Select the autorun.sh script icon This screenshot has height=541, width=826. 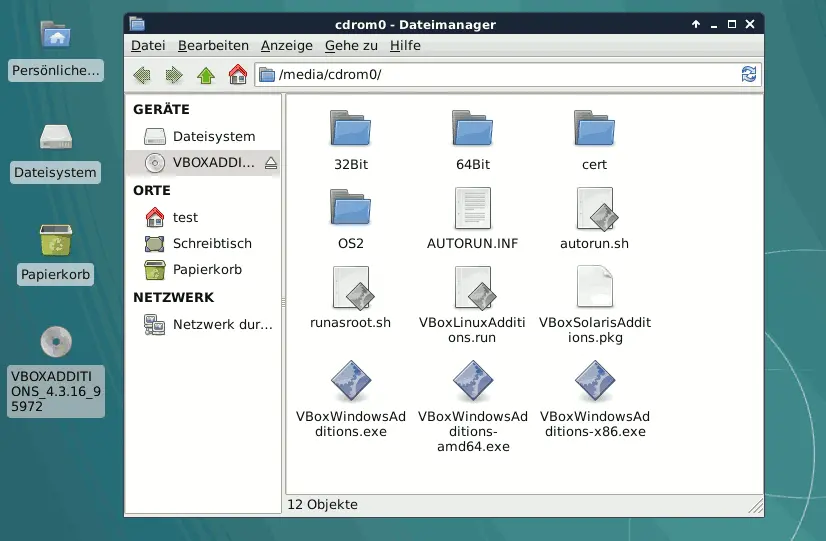tap(596, 209)
